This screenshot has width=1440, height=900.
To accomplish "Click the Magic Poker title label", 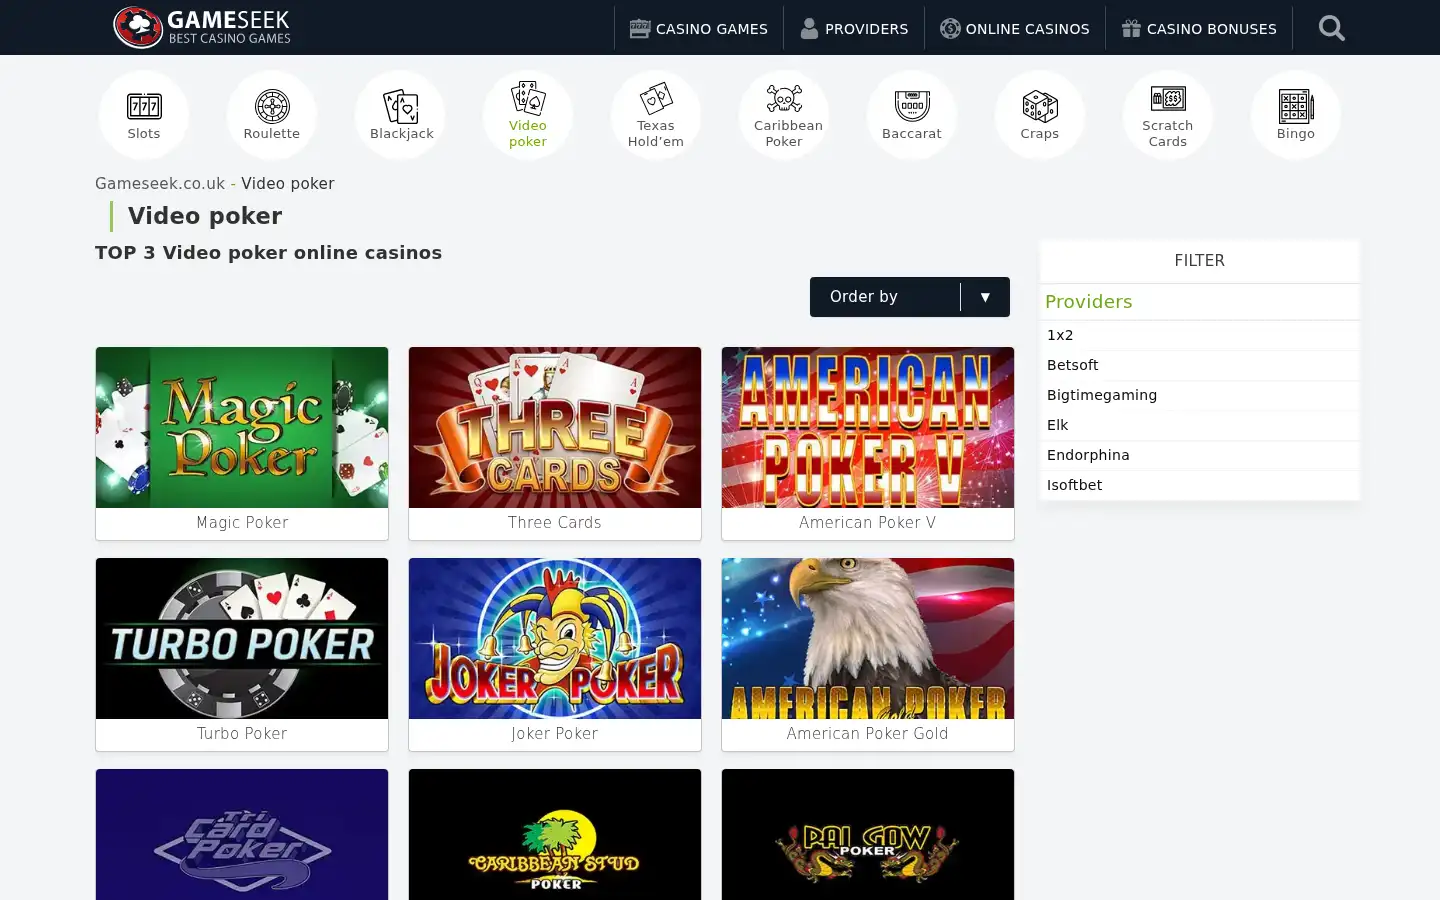I will [242, 523].
